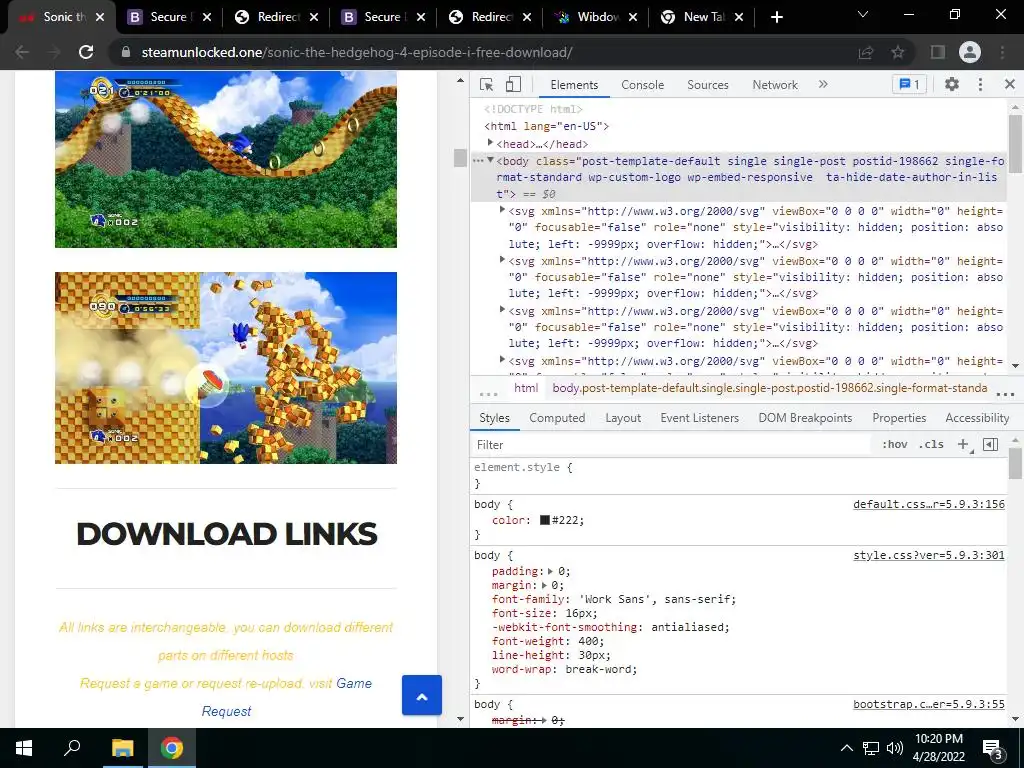The width and height of the screenshot is (1024, 768).
Task: Reload the page with the refresh icon
Action: [86, 52]
